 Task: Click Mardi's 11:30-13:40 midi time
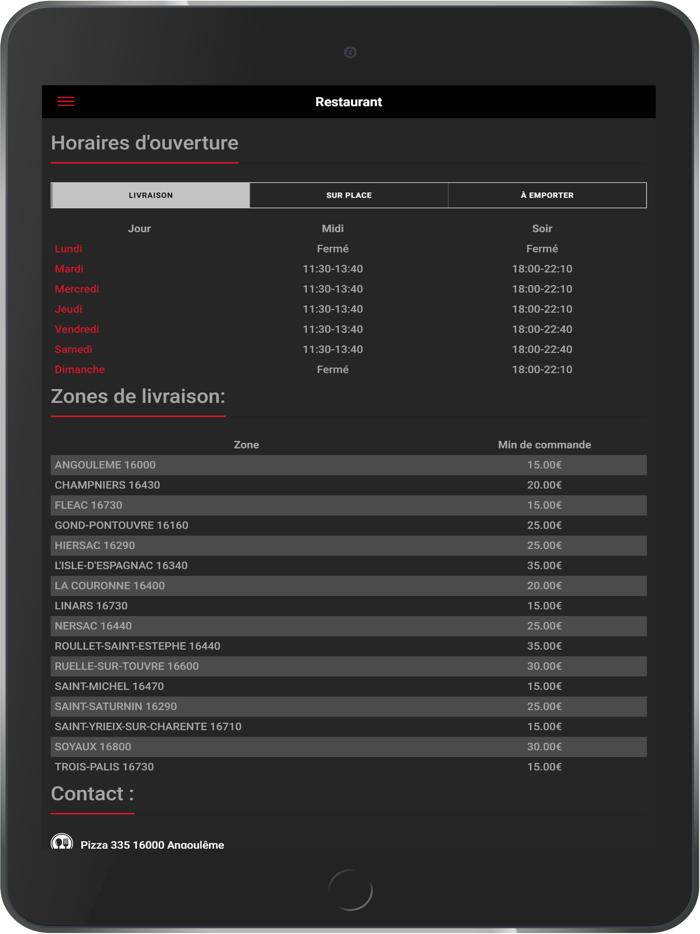[332, 269]
